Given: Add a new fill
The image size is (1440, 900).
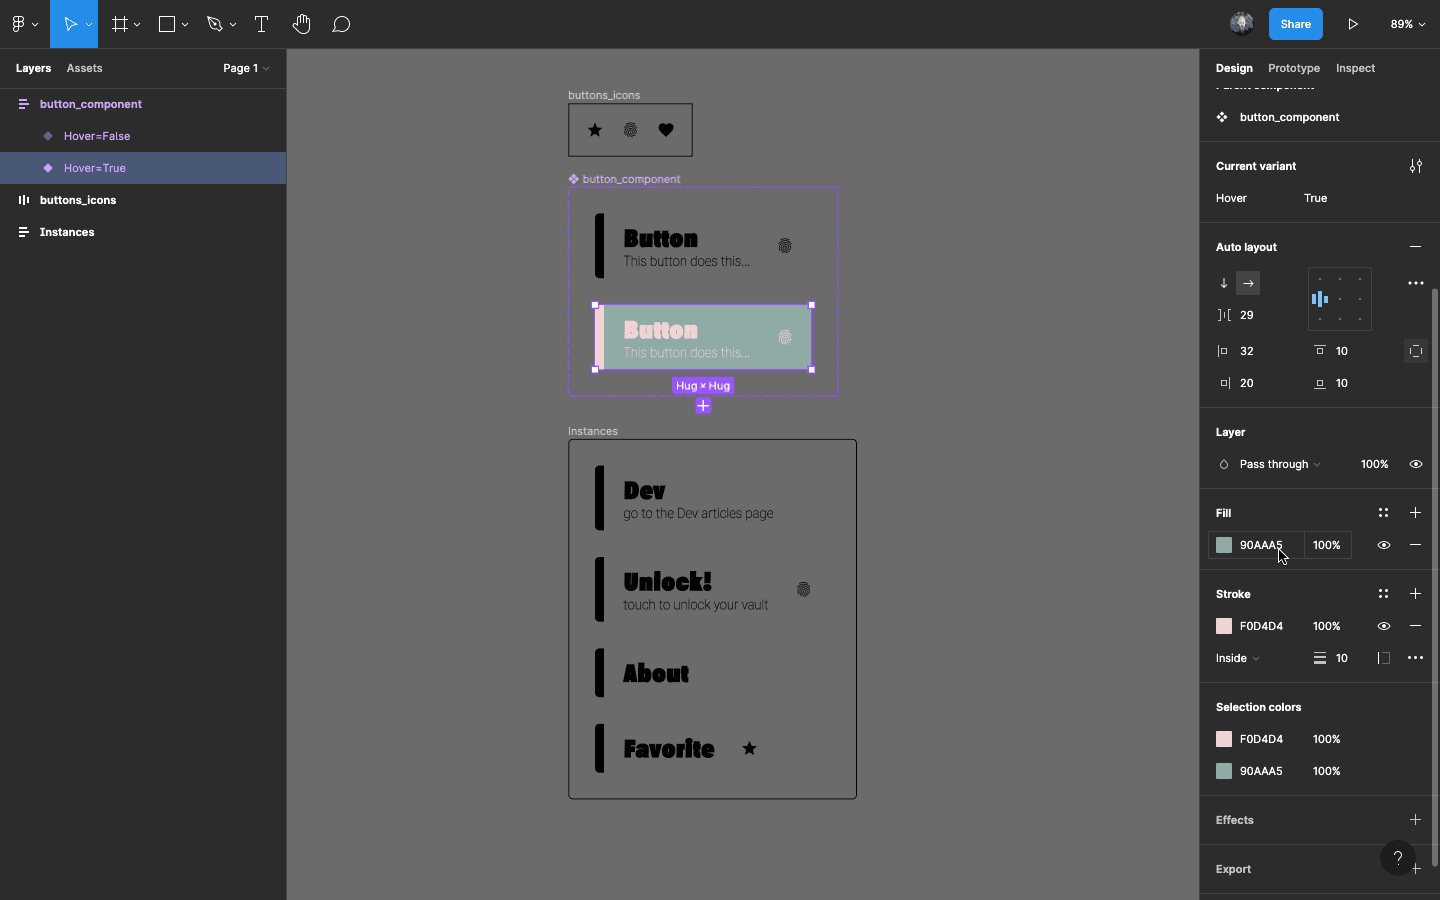Looking at the screenshot, I should point(1415,513).
